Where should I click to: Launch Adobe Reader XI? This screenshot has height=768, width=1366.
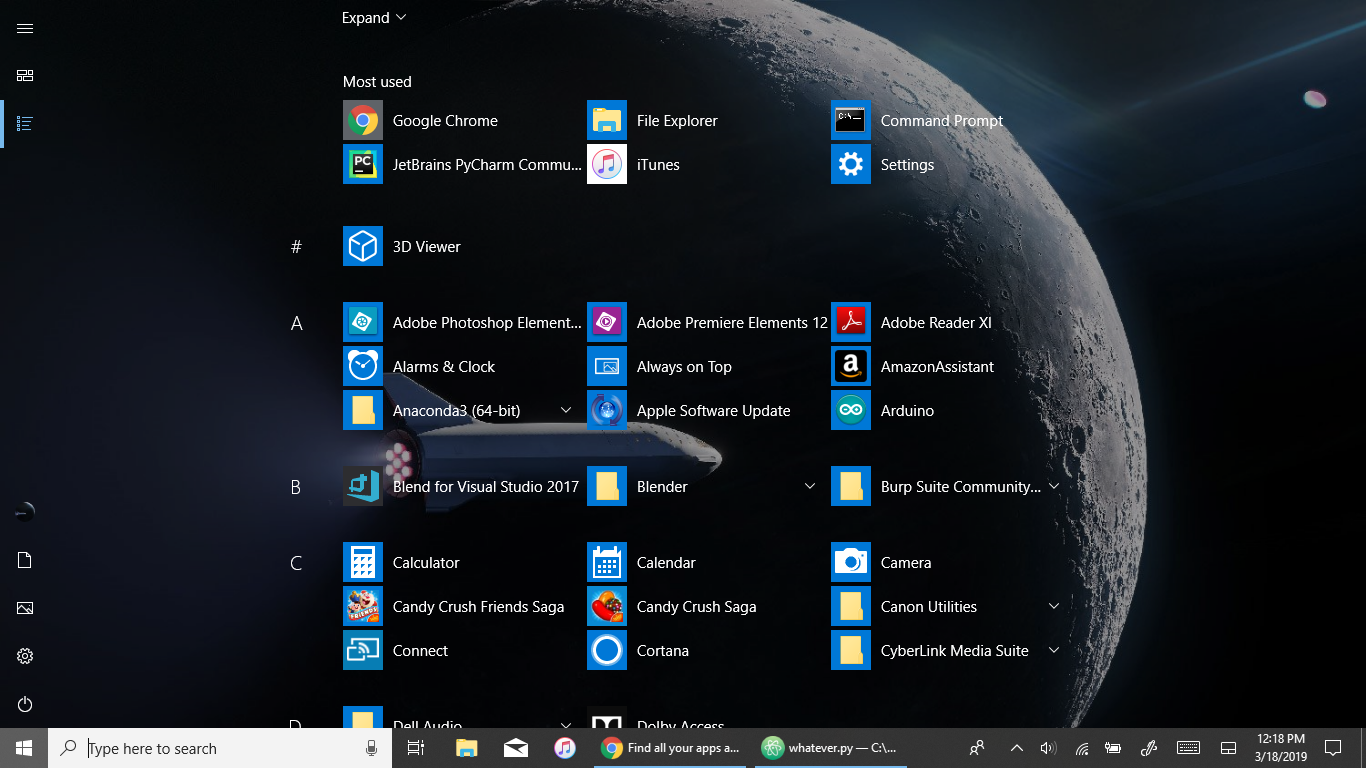pyautogui.click(x=950, y=322)
